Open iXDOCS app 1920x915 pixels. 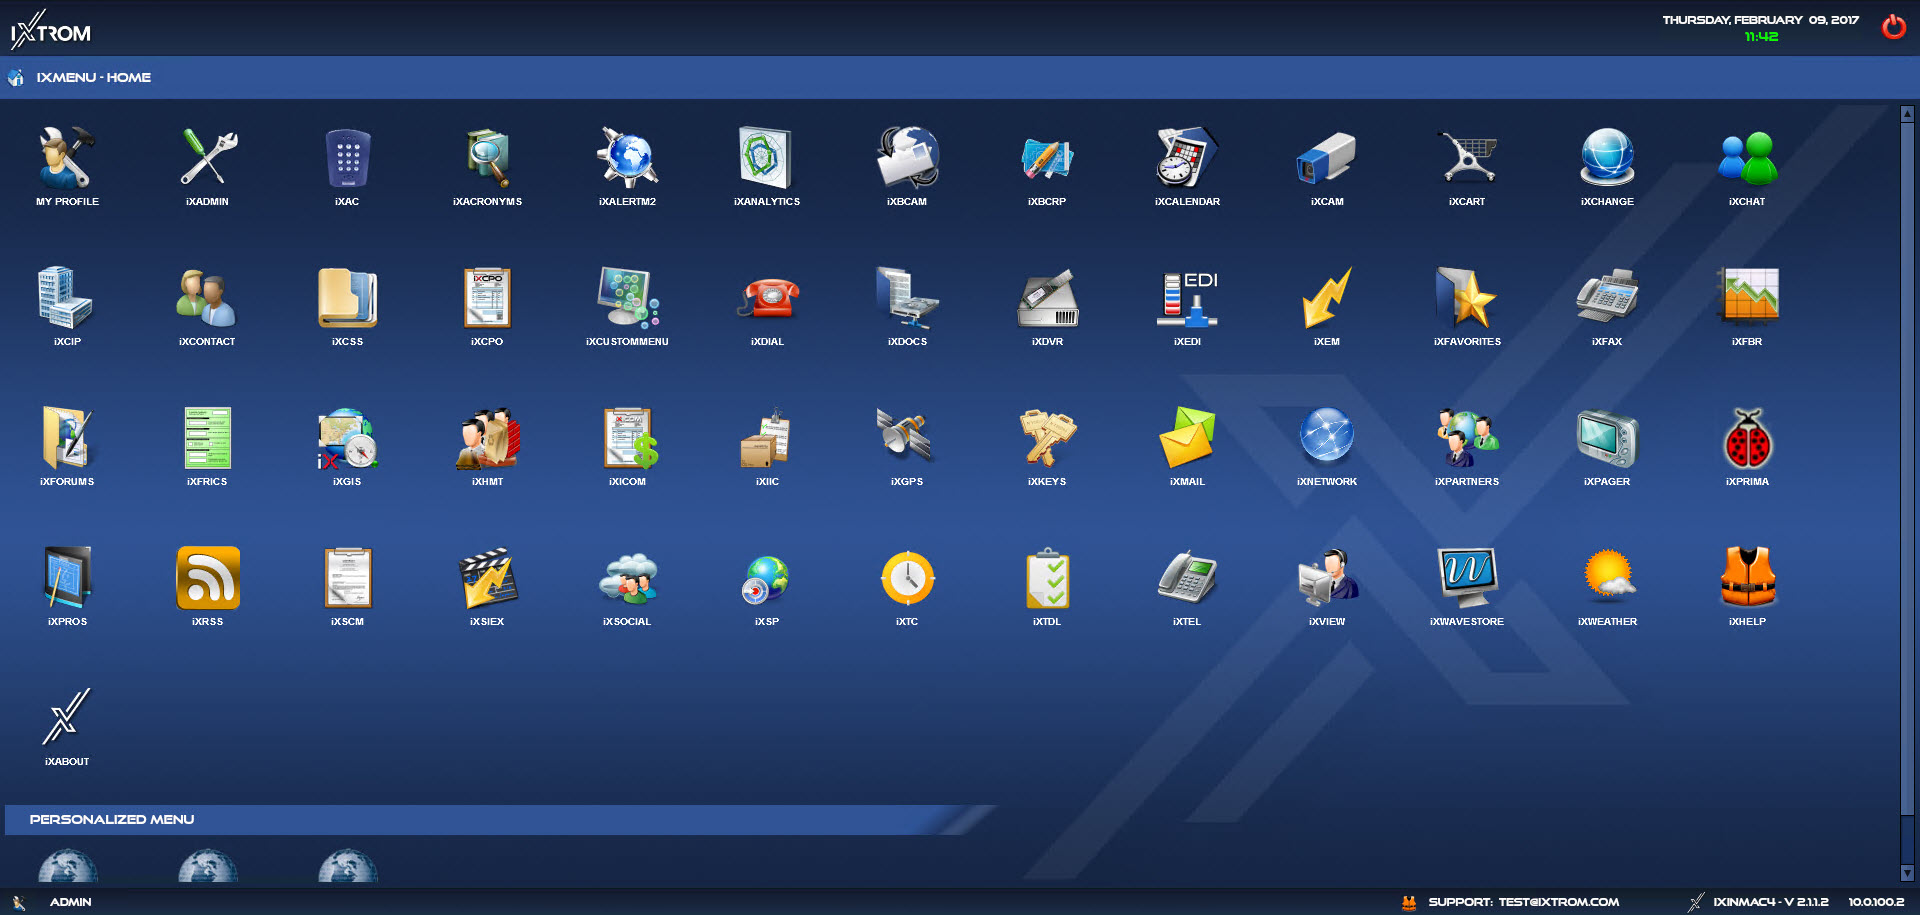(x=907, y=298)
